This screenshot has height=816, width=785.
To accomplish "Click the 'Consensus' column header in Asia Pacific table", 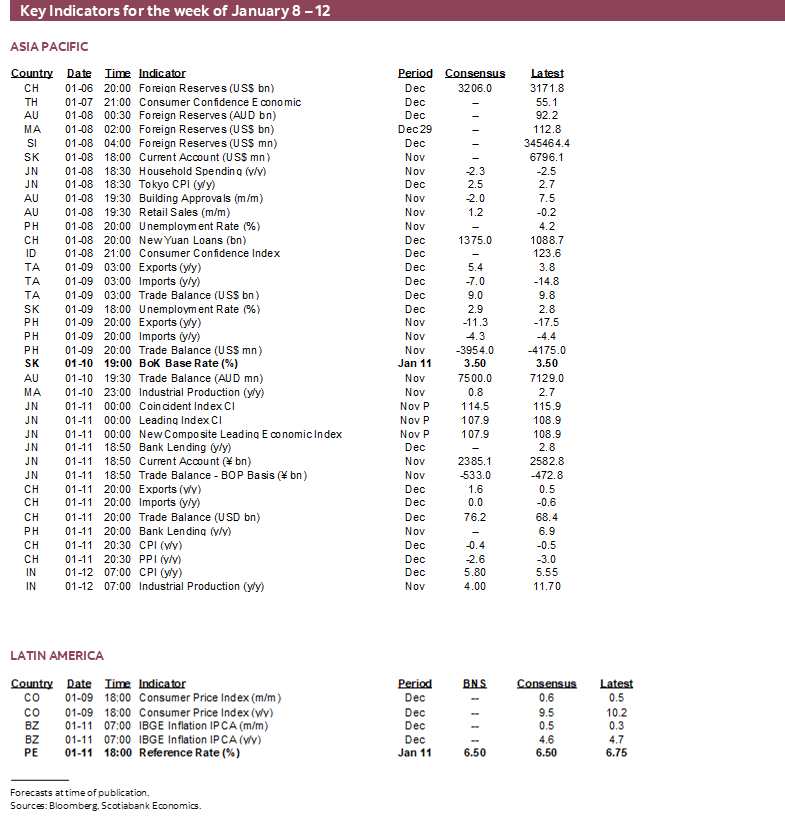I will click(x=475, y=73).
